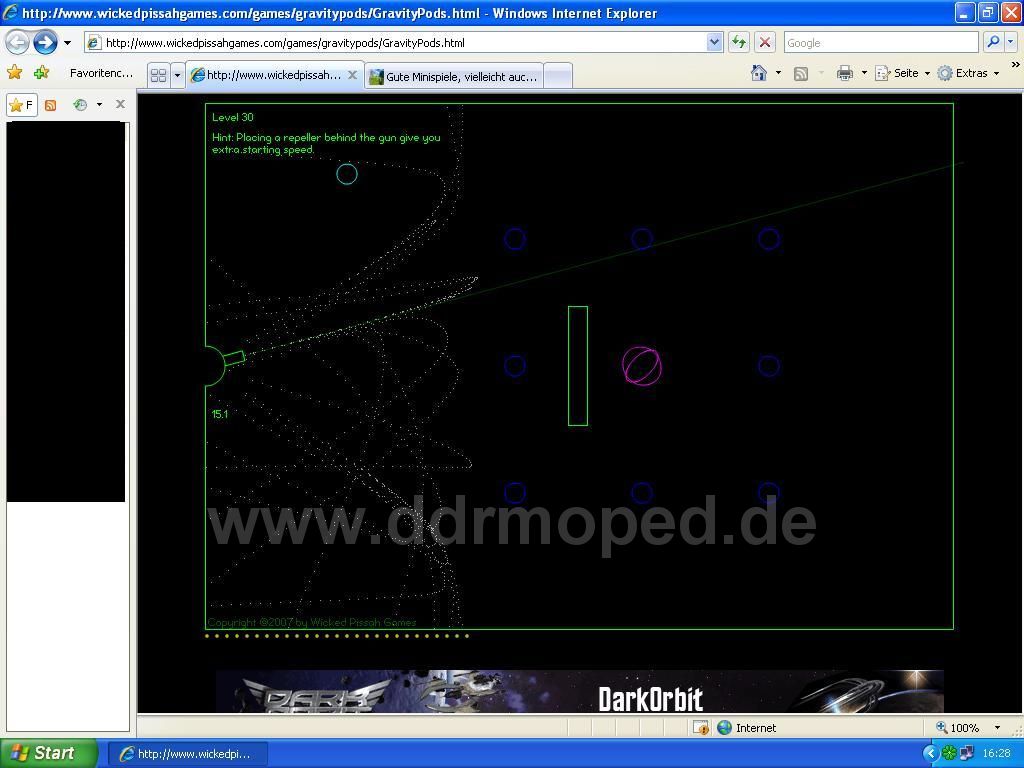This screenshot has width=1024, height=768.
Task: Click into the Google search field
Action: point(880,42)
